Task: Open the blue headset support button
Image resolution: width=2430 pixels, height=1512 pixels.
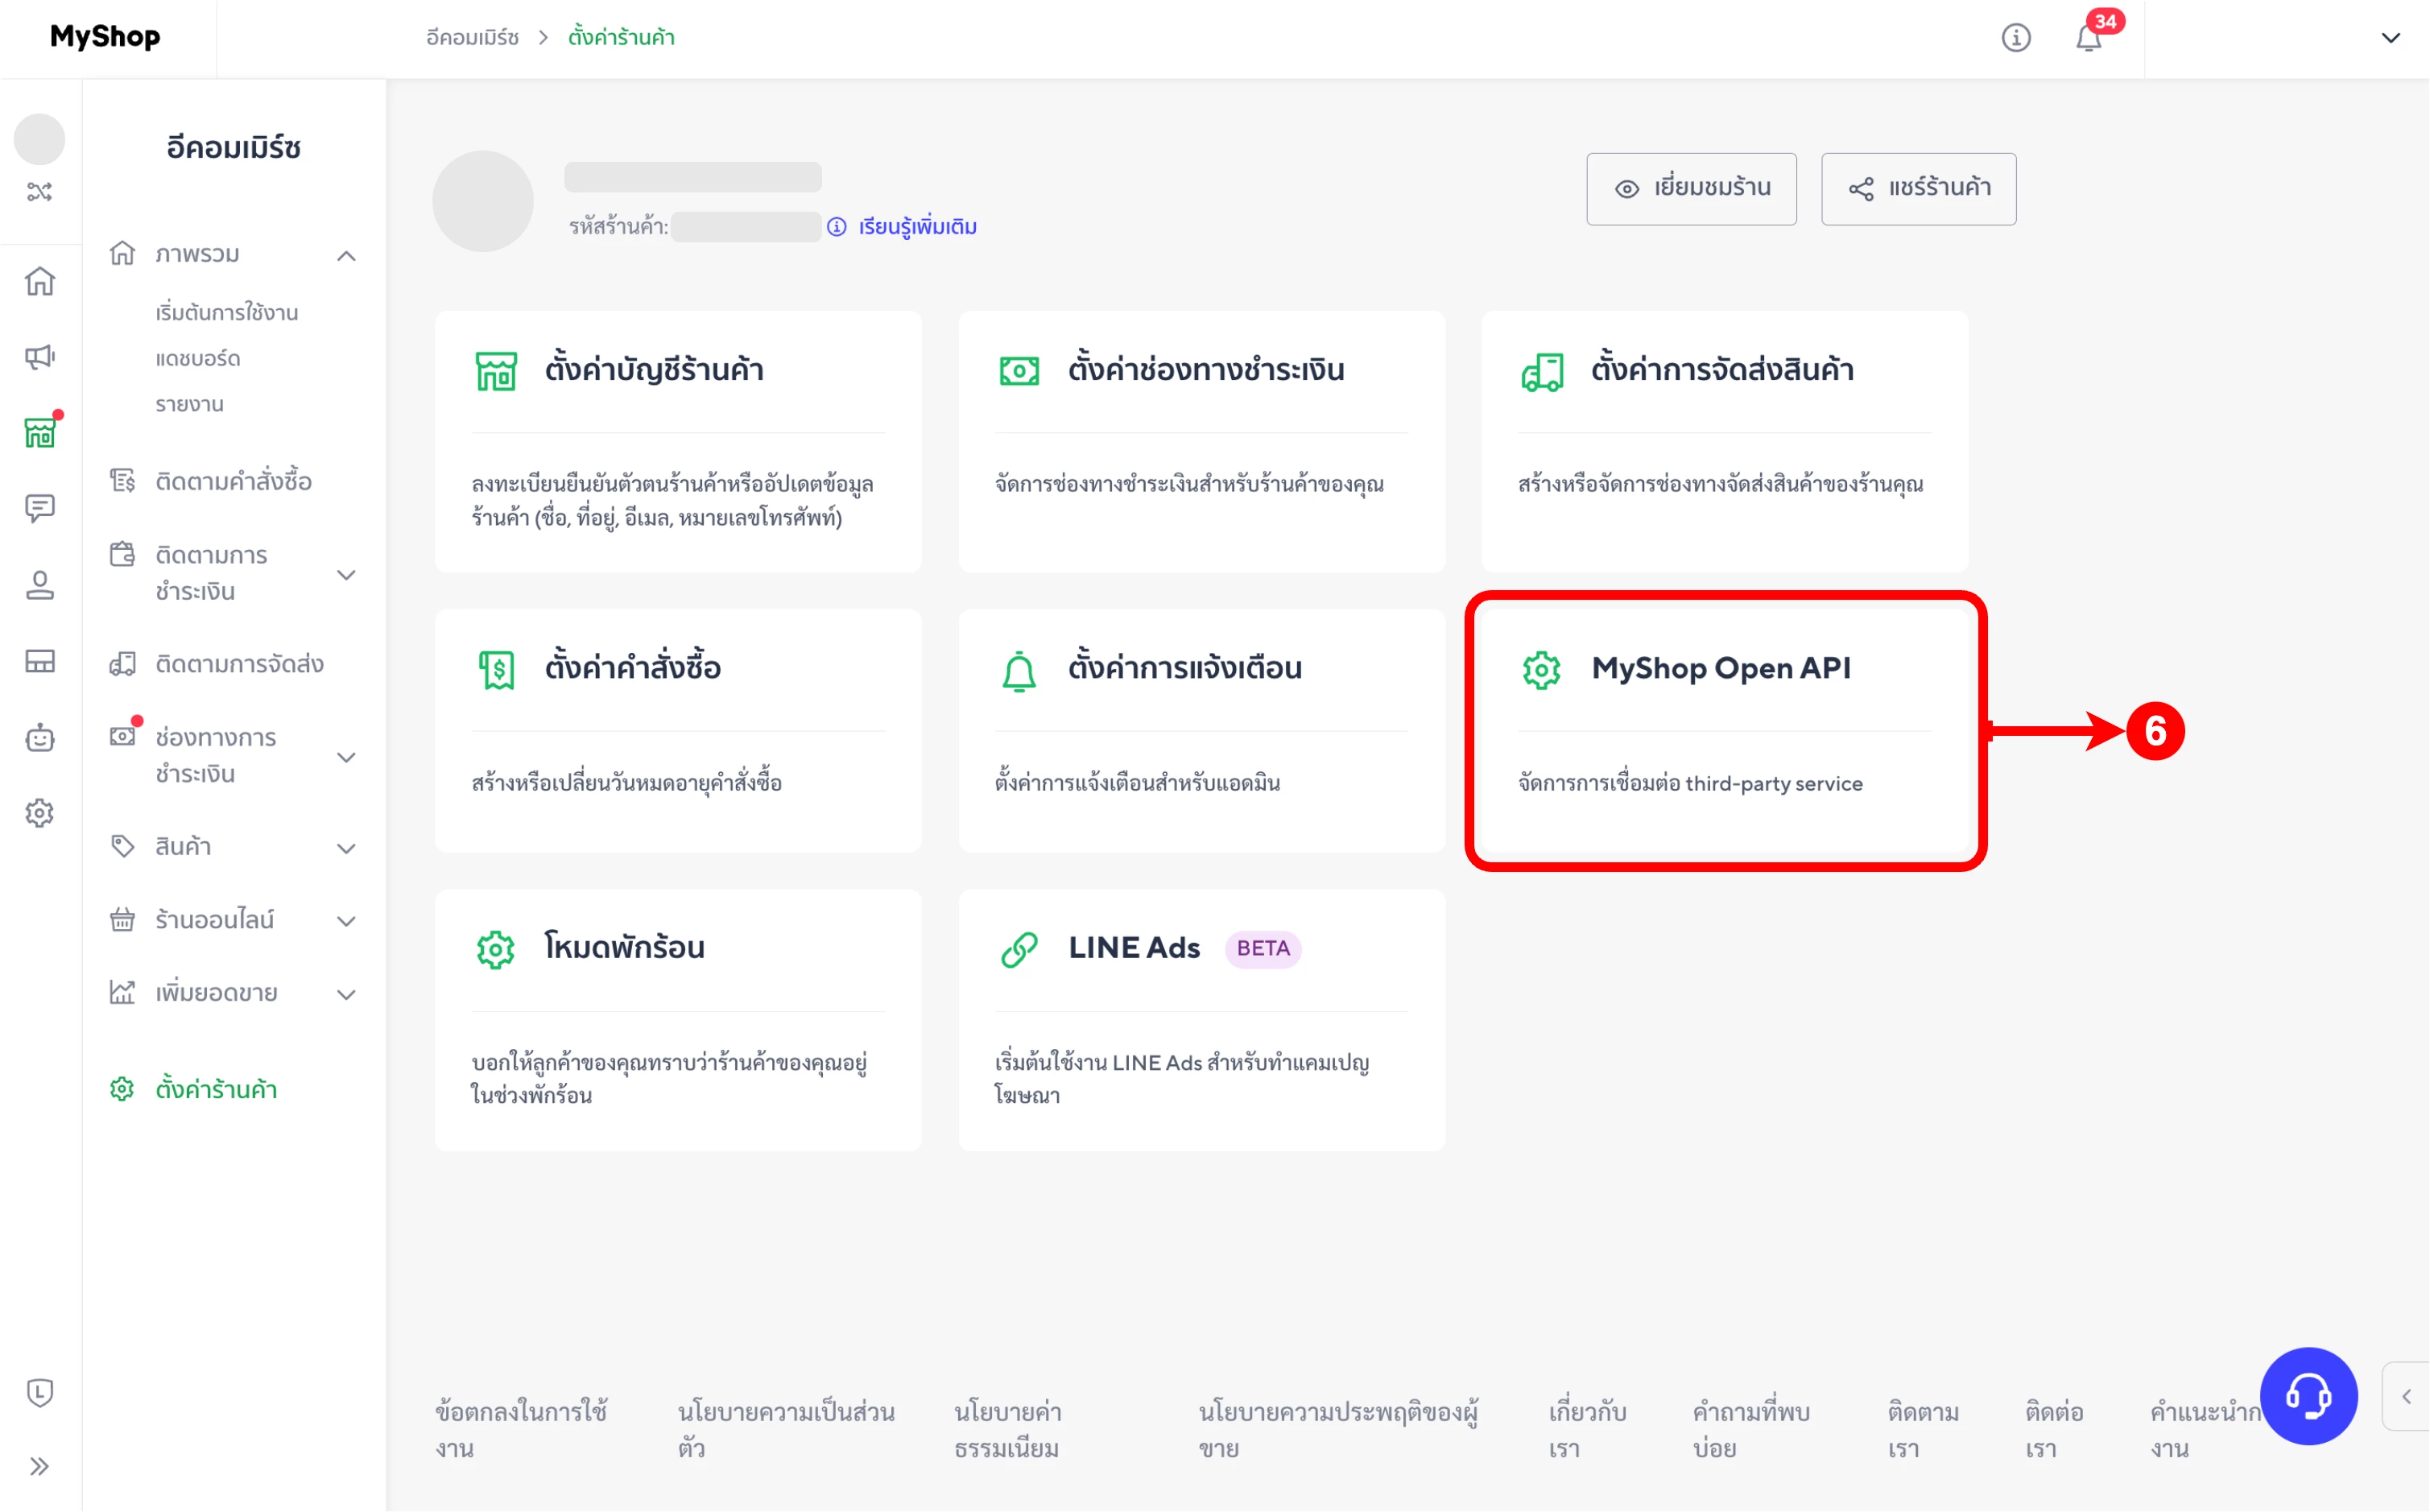Action: 2308,1396
